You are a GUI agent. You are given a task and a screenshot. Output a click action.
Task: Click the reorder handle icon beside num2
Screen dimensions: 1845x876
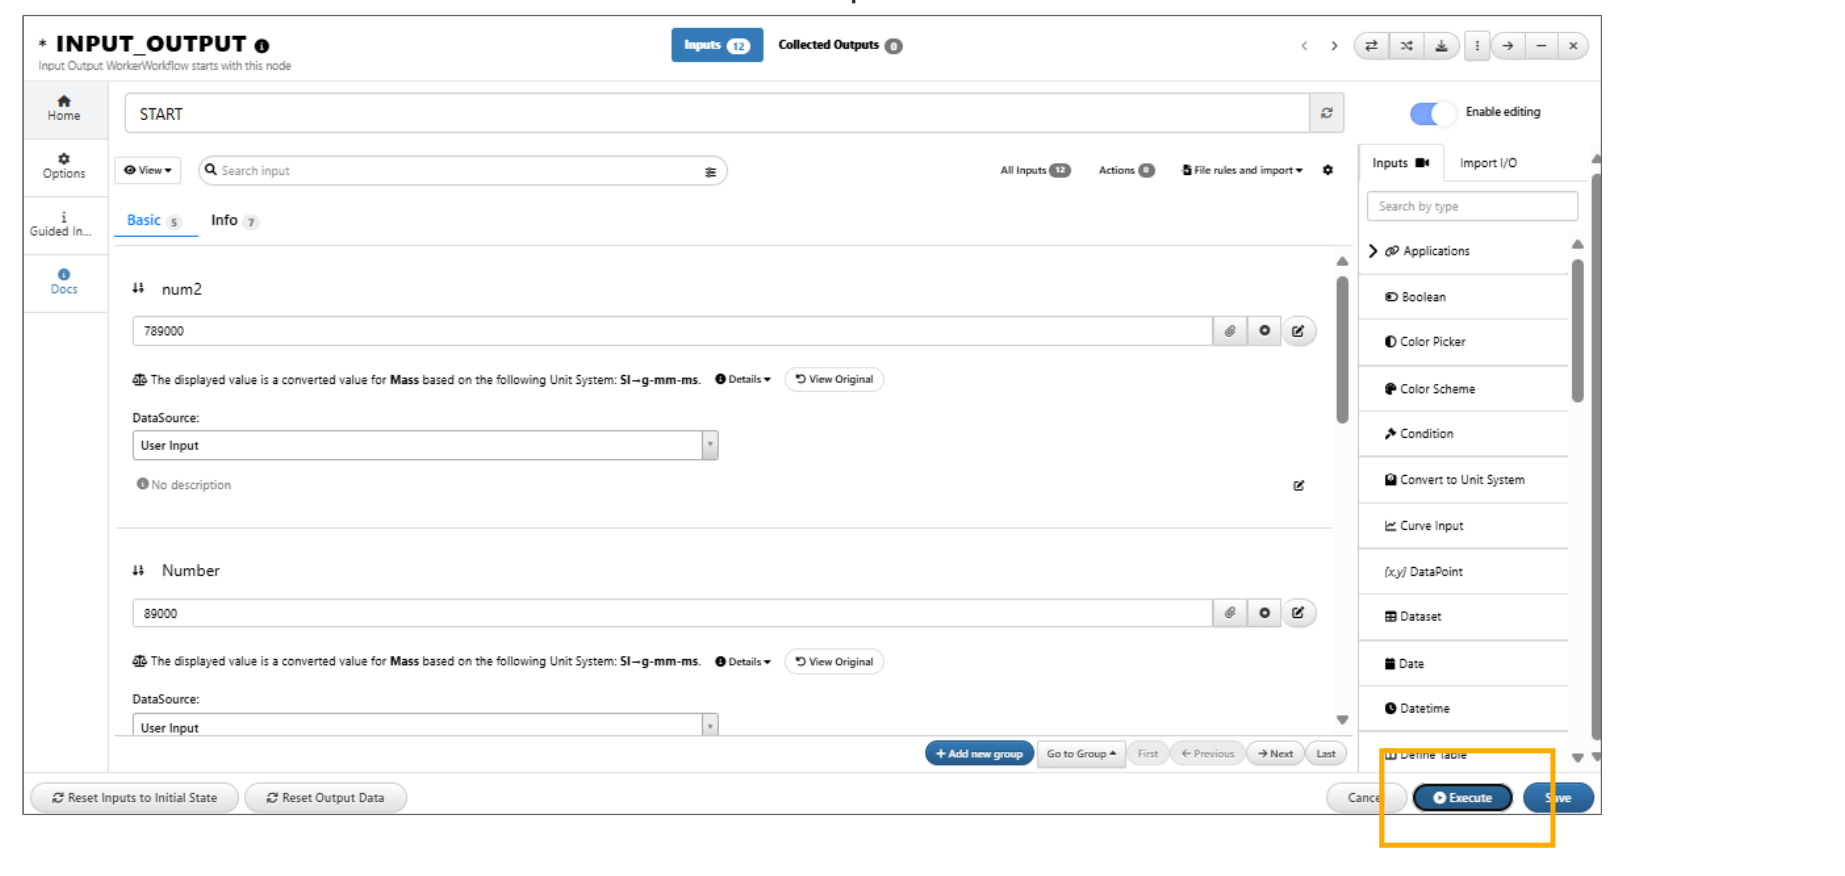138,288
